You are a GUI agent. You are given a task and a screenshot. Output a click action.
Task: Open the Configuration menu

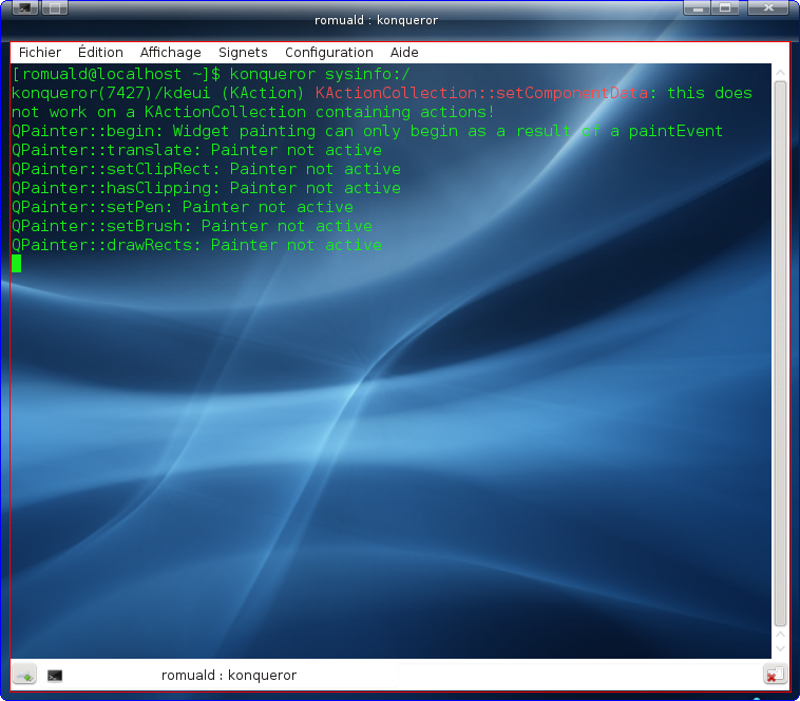(329, 53)
